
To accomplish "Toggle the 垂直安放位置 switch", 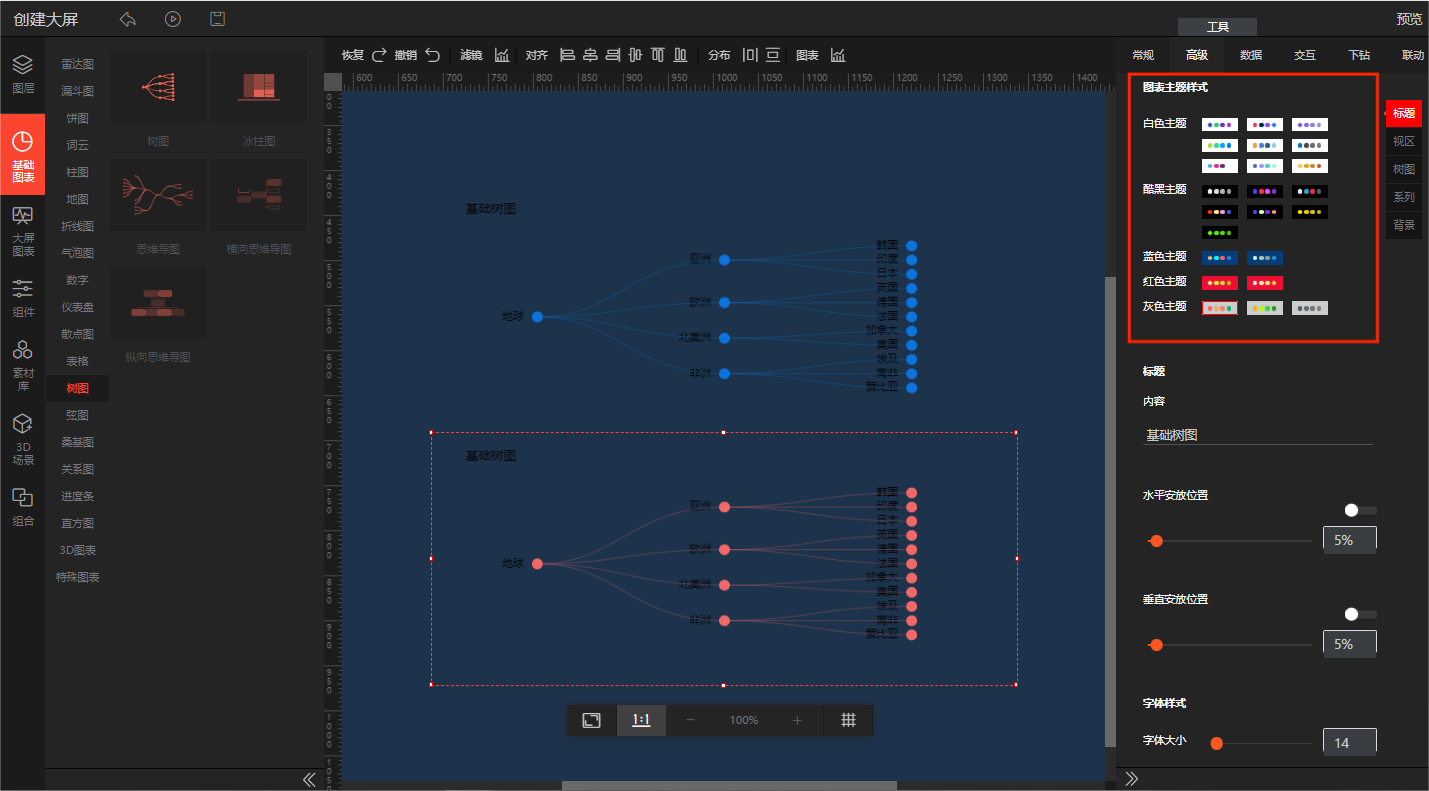I will (1360, 614).
